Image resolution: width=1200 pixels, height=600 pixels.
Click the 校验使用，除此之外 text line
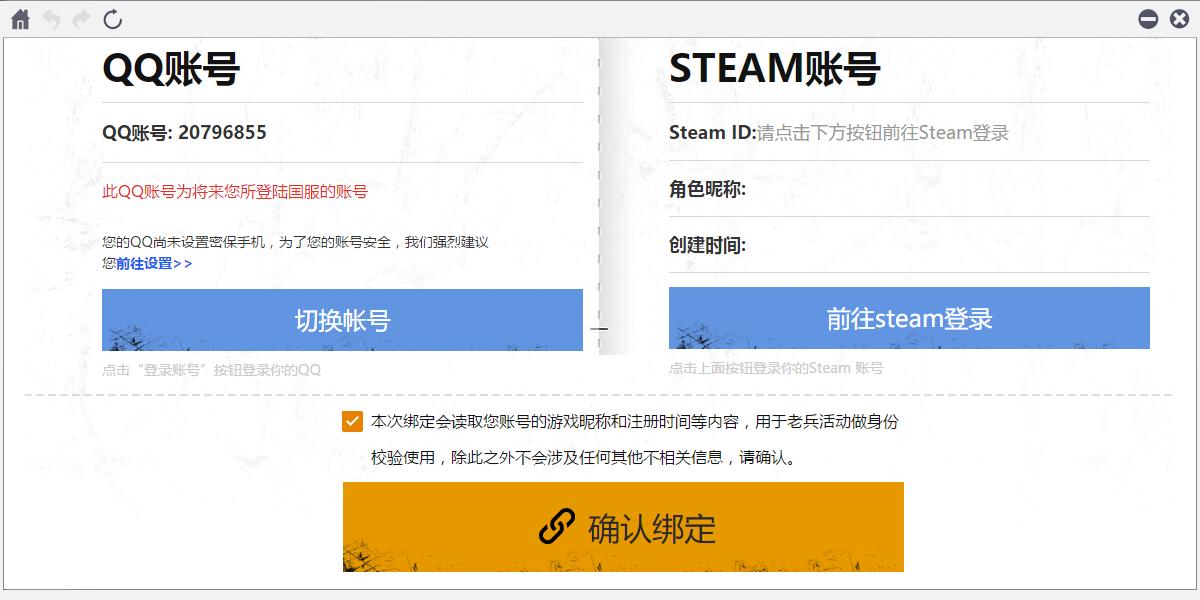(584, 458)
